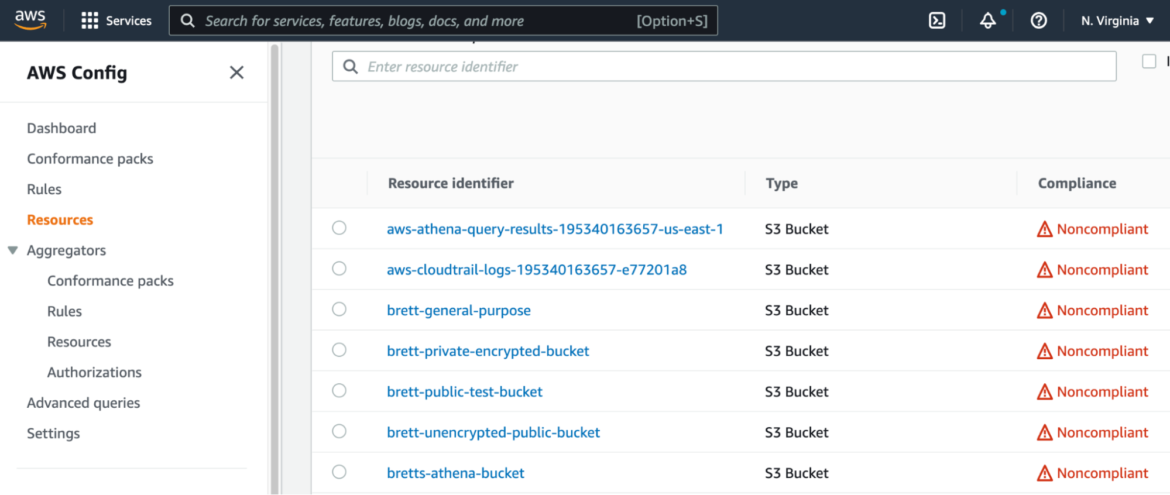Select the highlighted Resources sidebar item
The width and height of the screenshot is (1170, 495).
[x=60, y=220]
